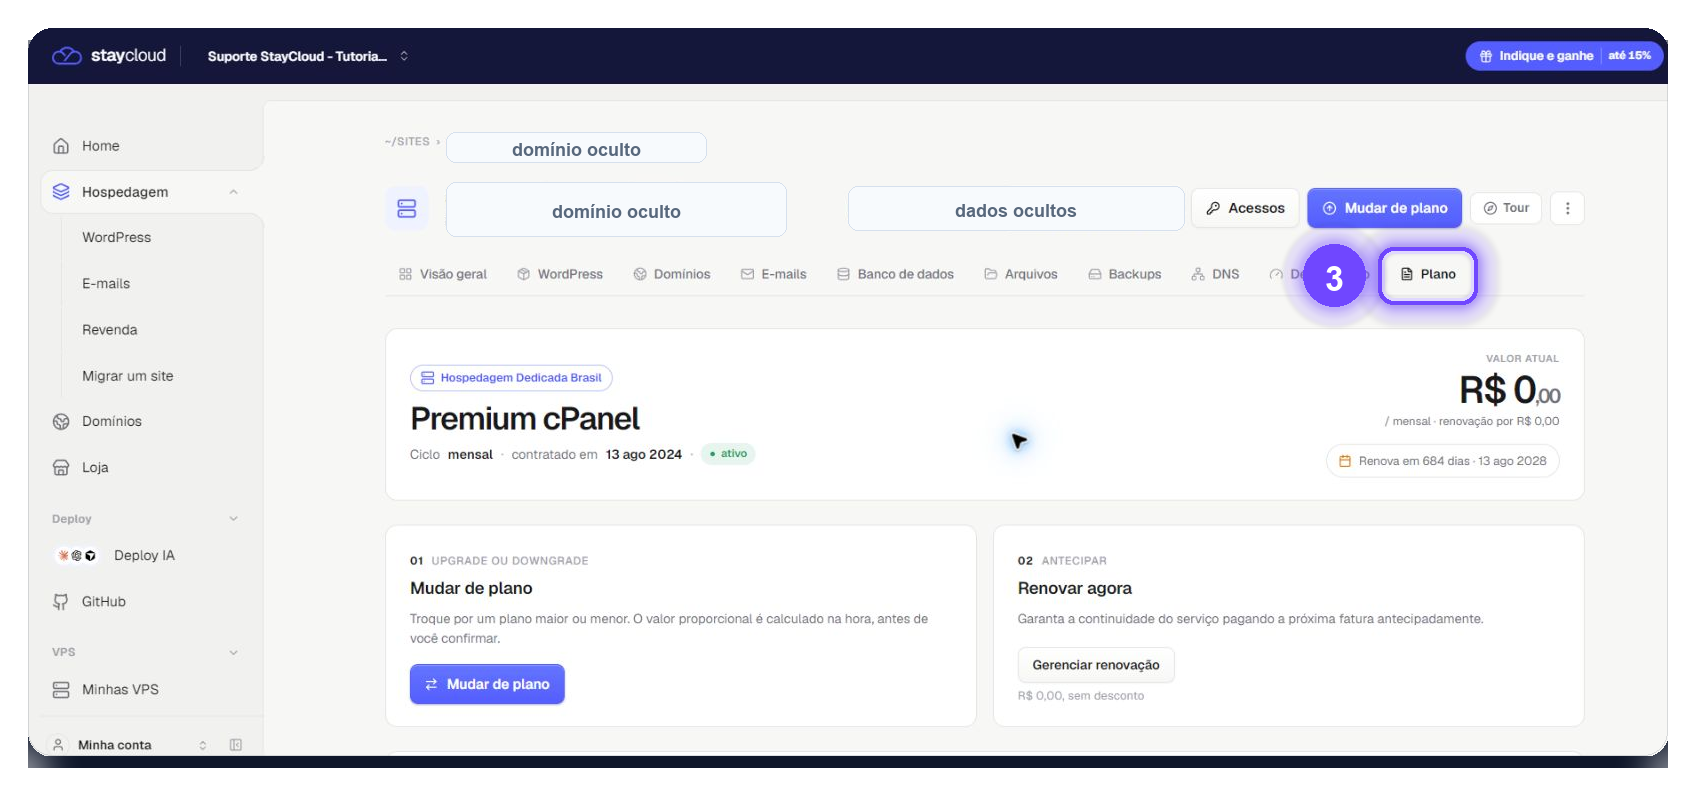This screenshot has height=796, width=1696.
Task: Switch to the Backups tab
Action: 1125,274
